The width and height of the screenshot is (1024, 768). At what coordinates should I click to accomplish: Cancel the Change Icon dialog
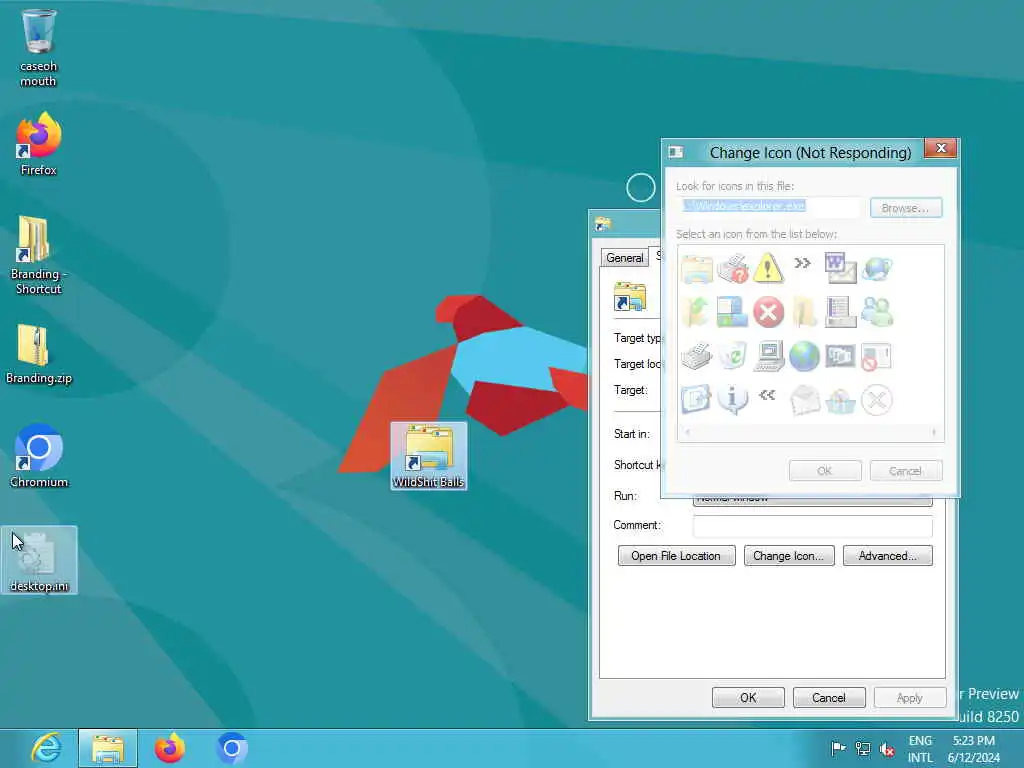[905, 470]
